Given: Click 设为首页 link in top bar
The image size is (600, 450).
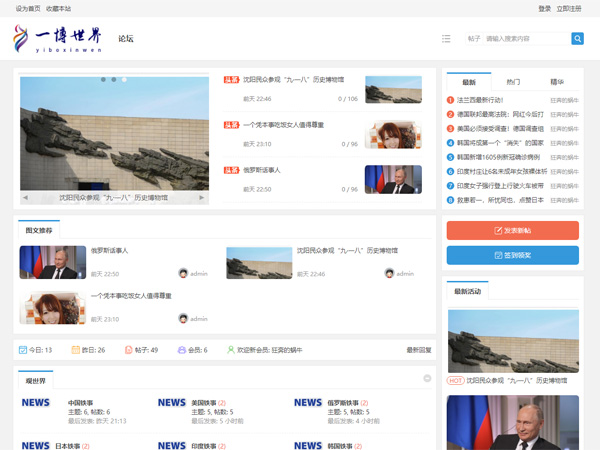Looking at the screenshot, I should click(x=28, y=8).
